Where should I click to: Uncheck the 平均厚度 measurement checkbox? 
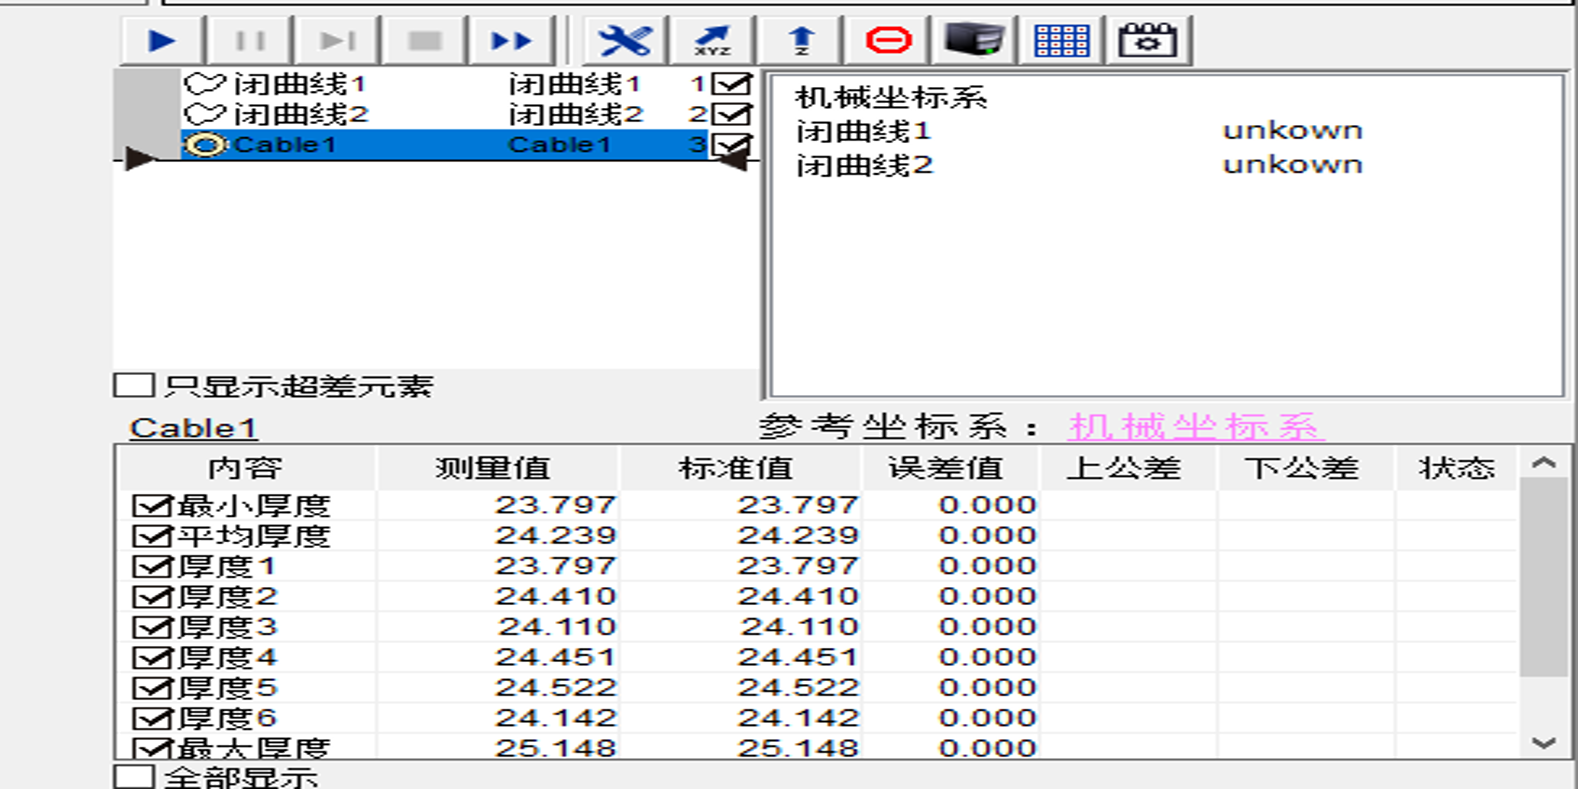click(152, 536)
